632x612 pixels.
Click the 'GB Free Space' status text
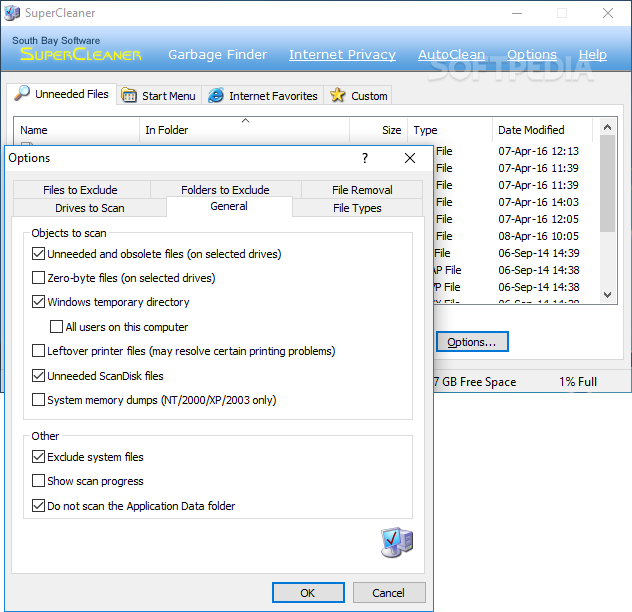tap(479, 382)
